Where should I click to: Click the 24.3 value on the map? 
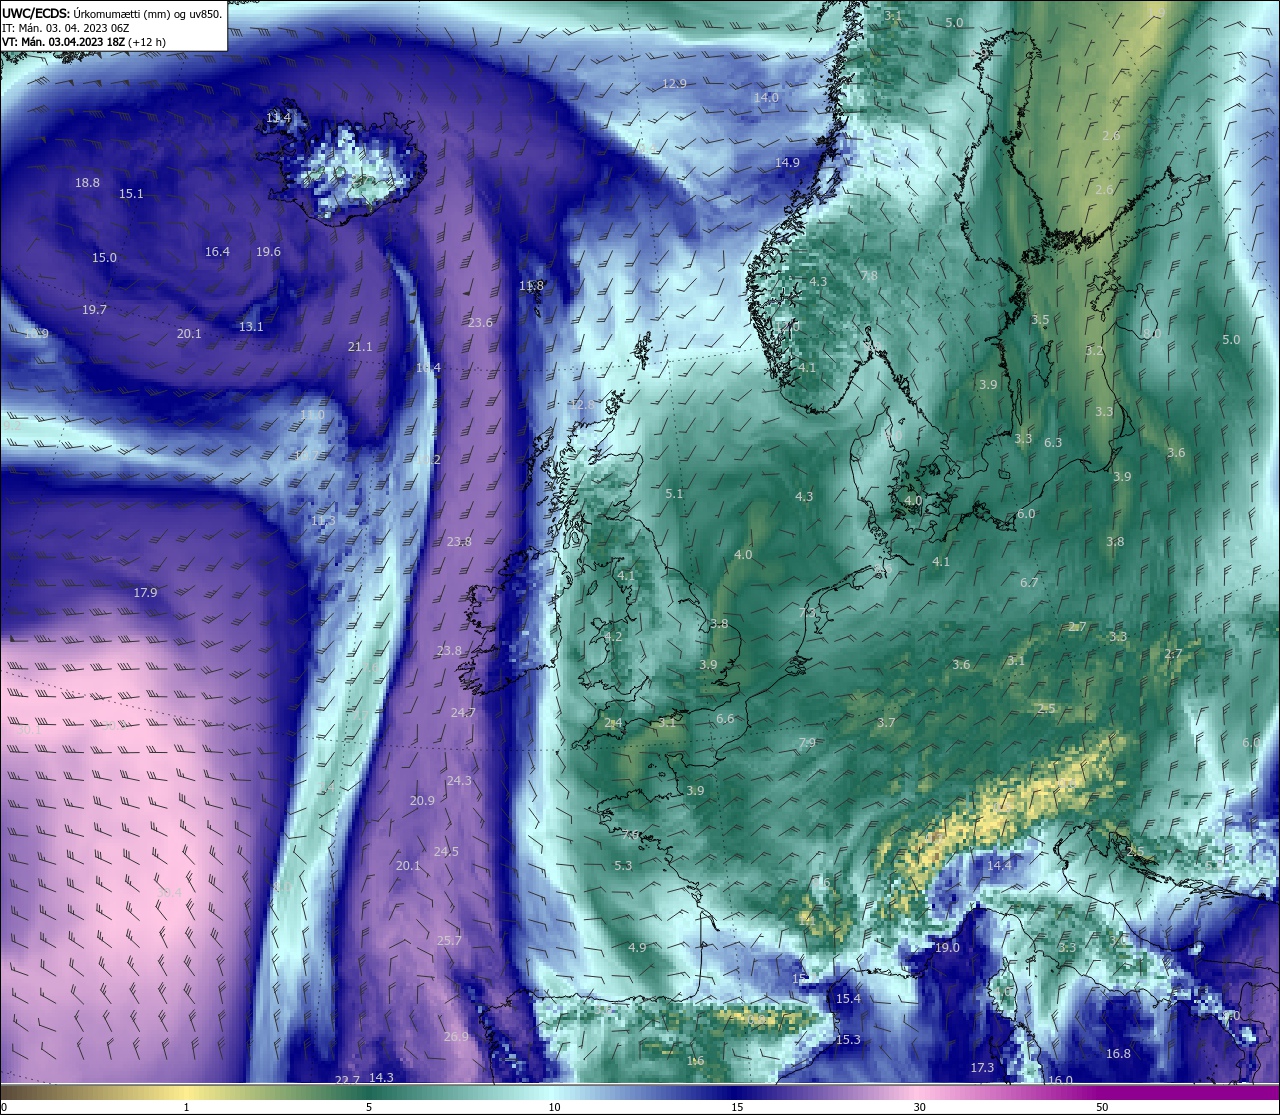[459, 781]
